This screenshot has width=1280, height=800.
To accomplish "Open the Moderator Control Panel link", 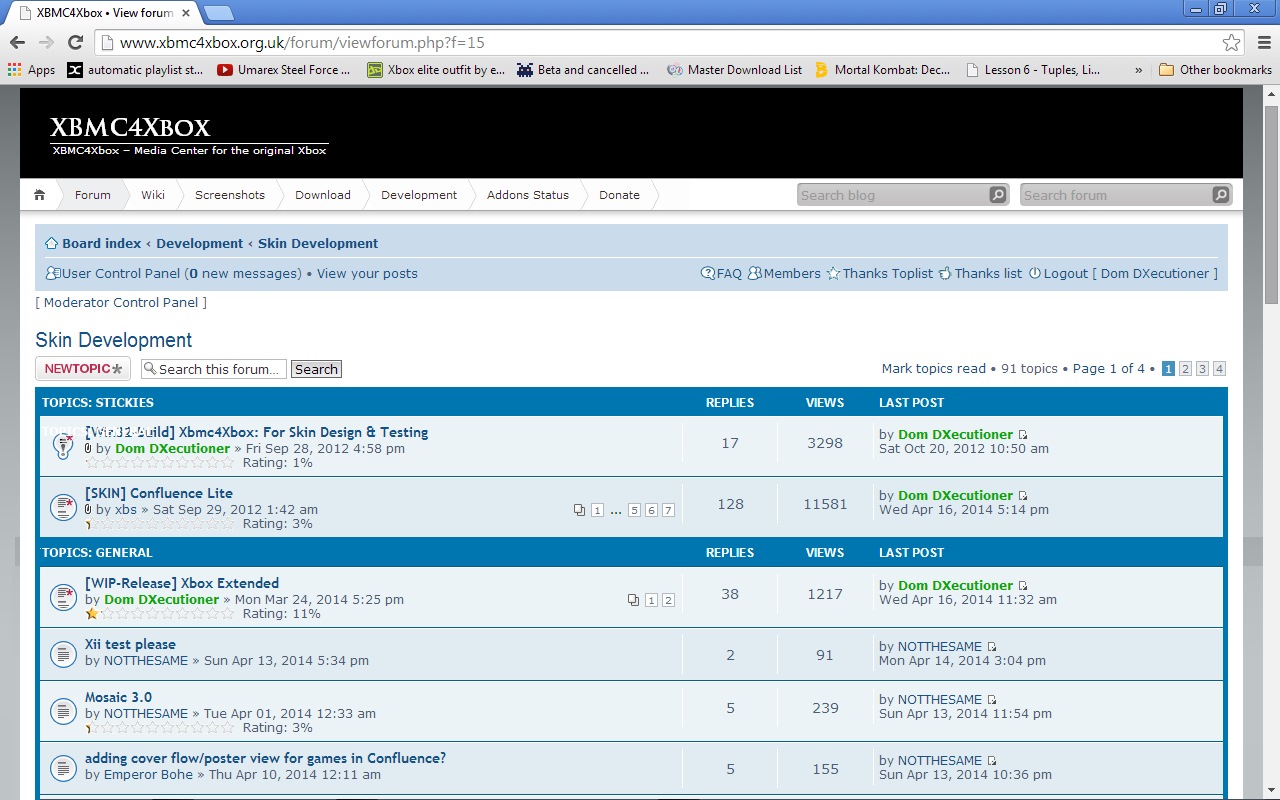I will pos(121,302).
